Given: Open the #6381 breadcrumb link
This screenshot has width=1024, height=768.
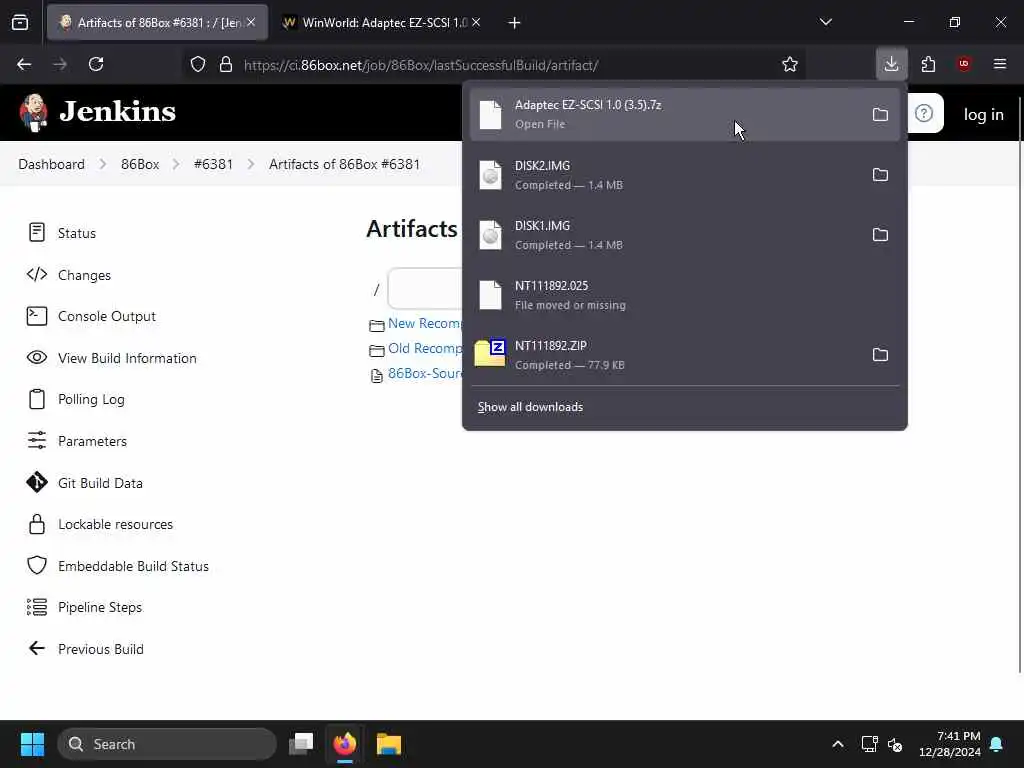Looking at the screenshot, I should pyautogui.click(x=213, y=164).
